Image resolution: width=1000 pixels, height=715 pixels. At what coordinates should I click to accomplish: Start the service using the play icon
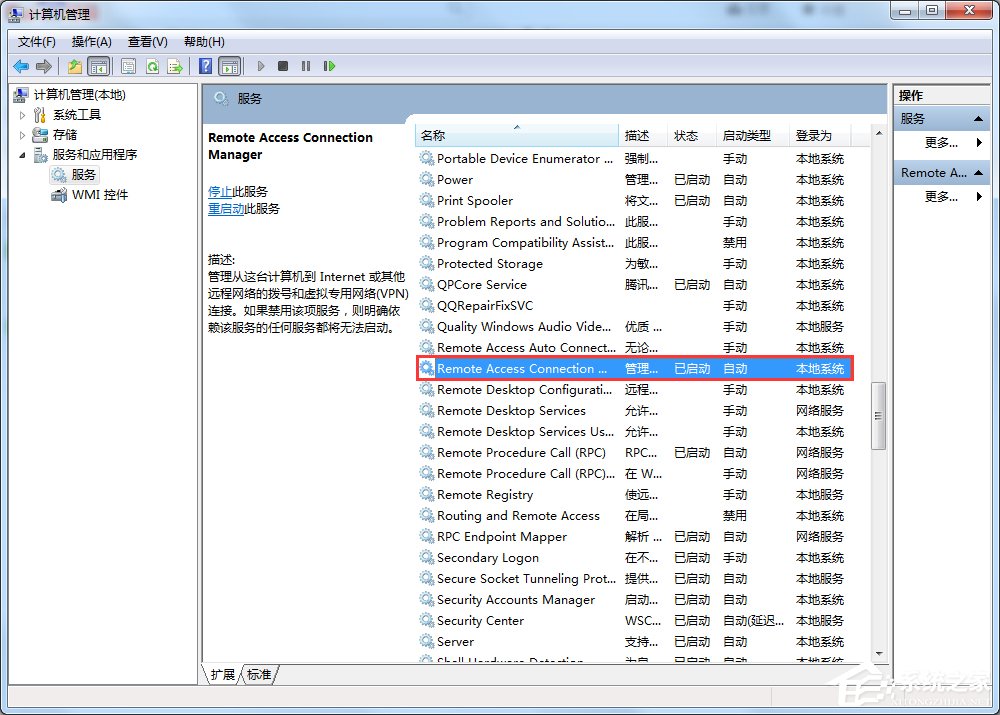260,66
